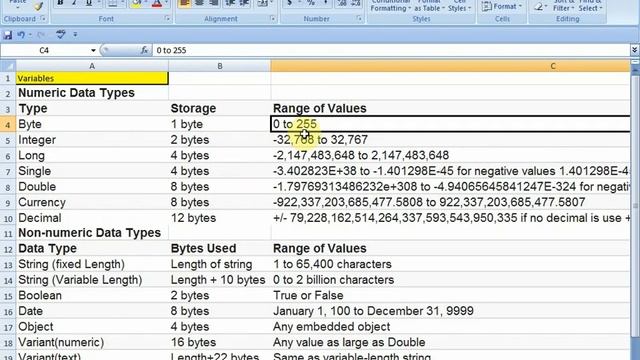The image size is (640, 360).
Task: Click the Format Painter brush icon
Action: click(38, 6)
